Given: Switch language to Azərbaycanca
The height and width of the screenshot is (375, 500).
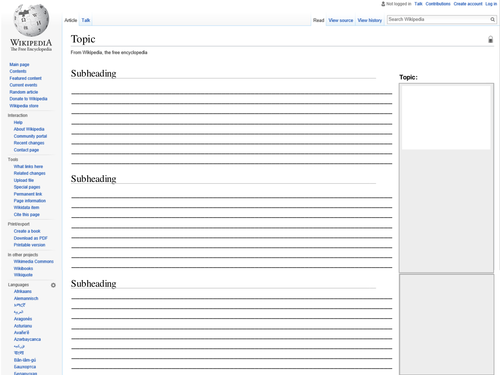Looking at the screenshot, I should pos(27,339).
